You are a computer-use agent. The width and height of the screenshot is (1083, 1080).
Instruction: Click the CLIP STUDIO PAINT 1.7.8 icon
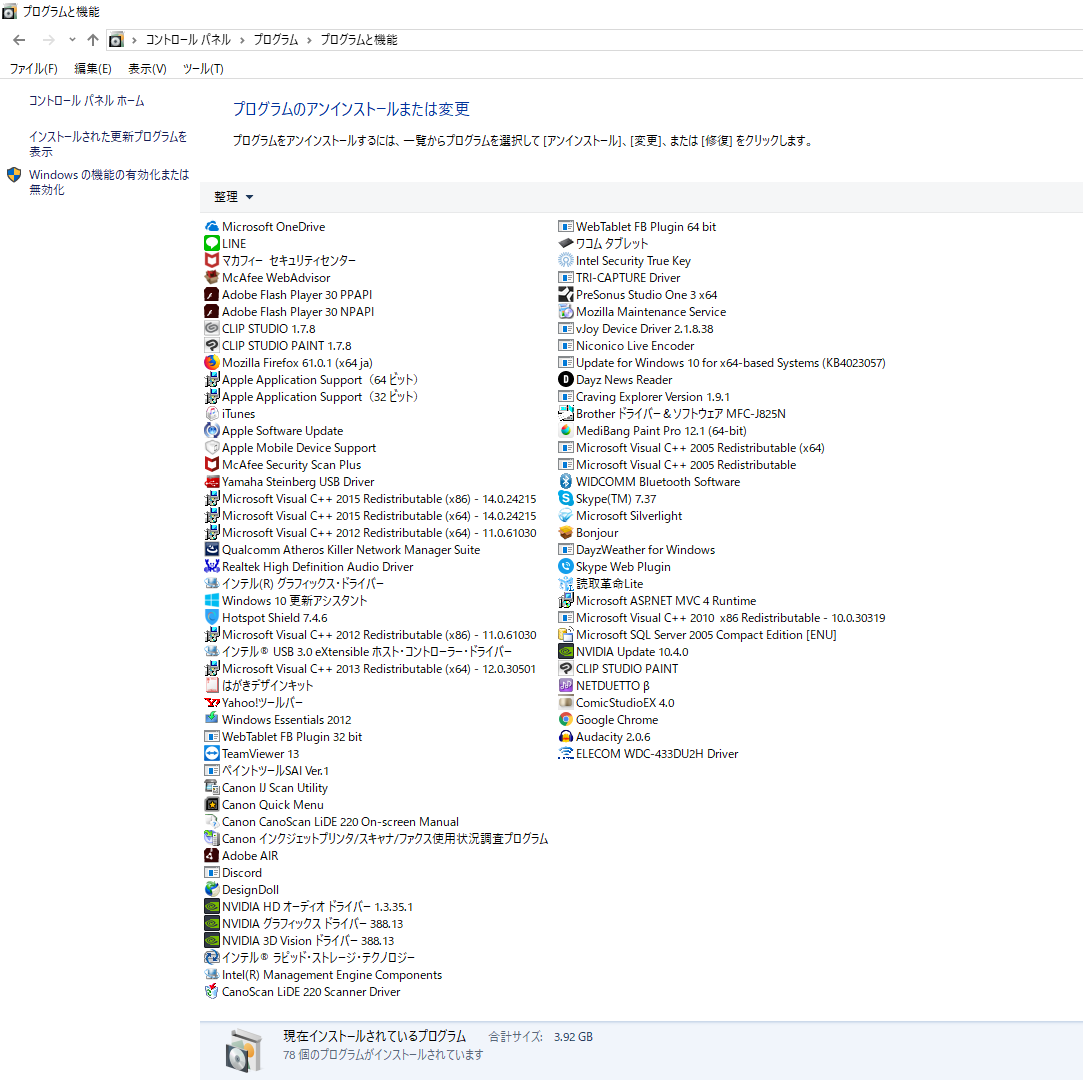(x=212, y=346)
